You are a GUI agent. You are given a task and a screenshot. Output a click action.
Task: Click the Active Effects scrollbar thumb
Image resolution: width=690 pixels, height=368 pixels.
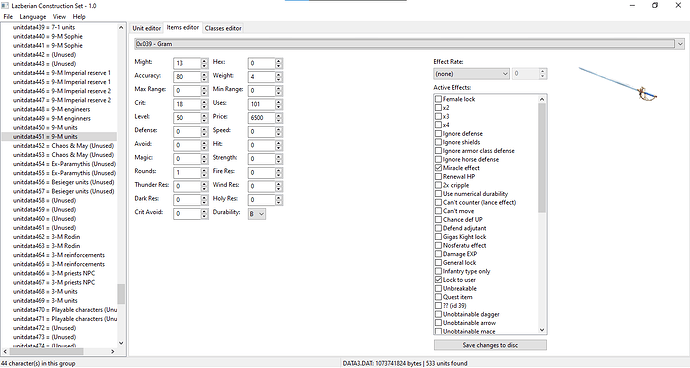pyautogui.click(x=542, y=158)
